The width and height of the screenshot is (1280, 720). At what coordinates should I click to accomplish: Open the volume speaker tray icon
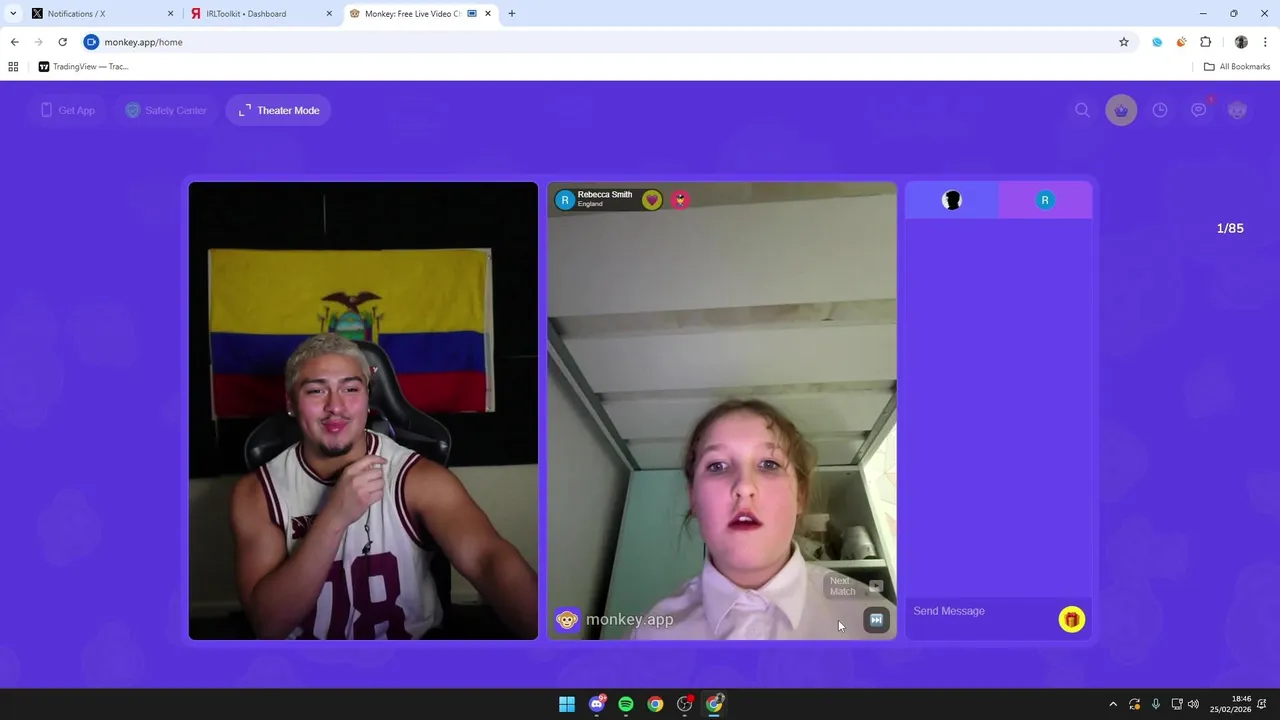[1193, 704]
